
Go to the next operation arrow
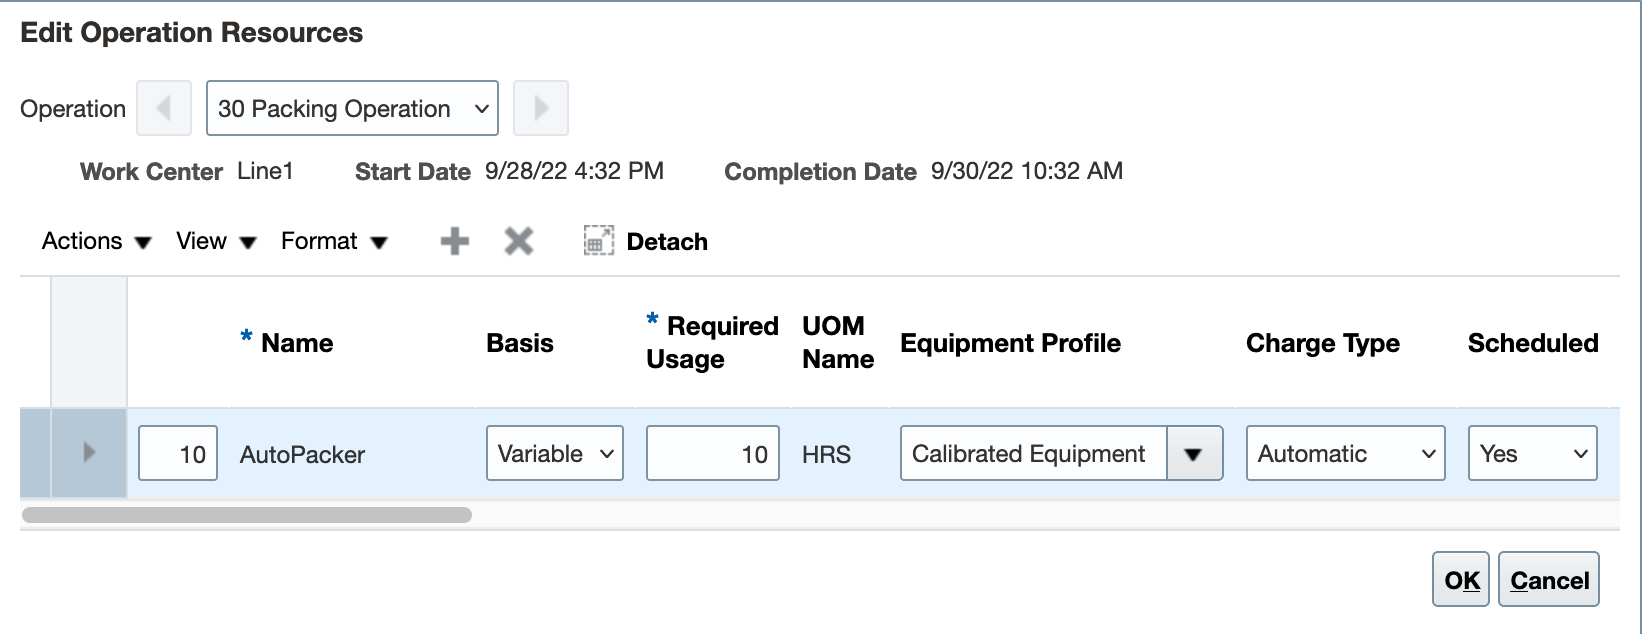click(x=541, y=108)
